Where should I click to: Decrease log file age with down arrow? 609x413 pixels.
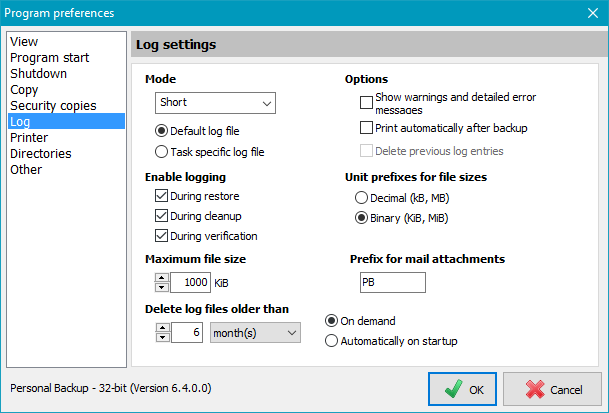163,338
